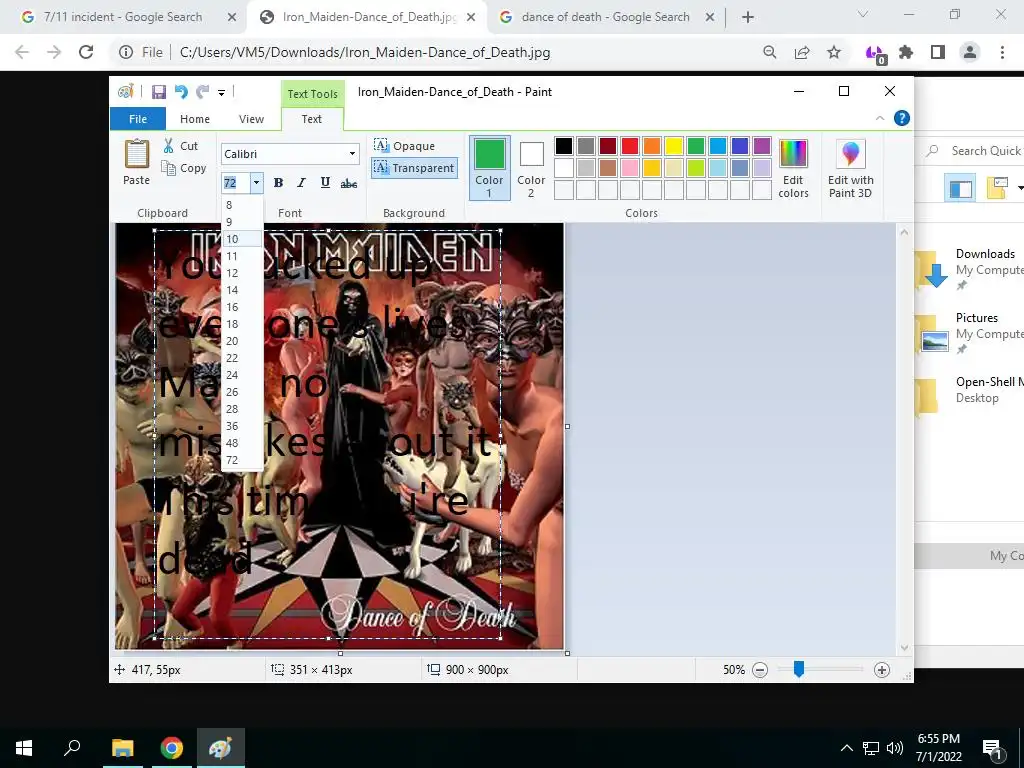Open Windows Start menu

click(x=24, y=748)
